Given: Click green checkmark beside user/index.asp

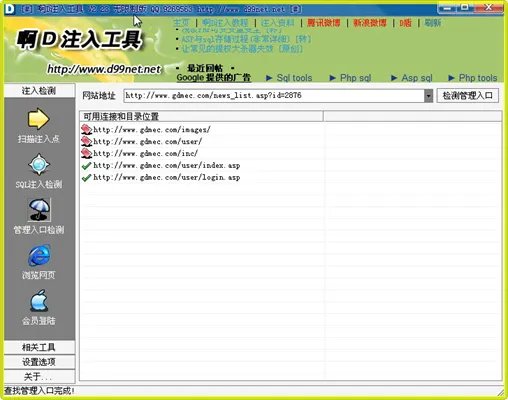Looking at the screenshot, I should (x=86, y=165).
